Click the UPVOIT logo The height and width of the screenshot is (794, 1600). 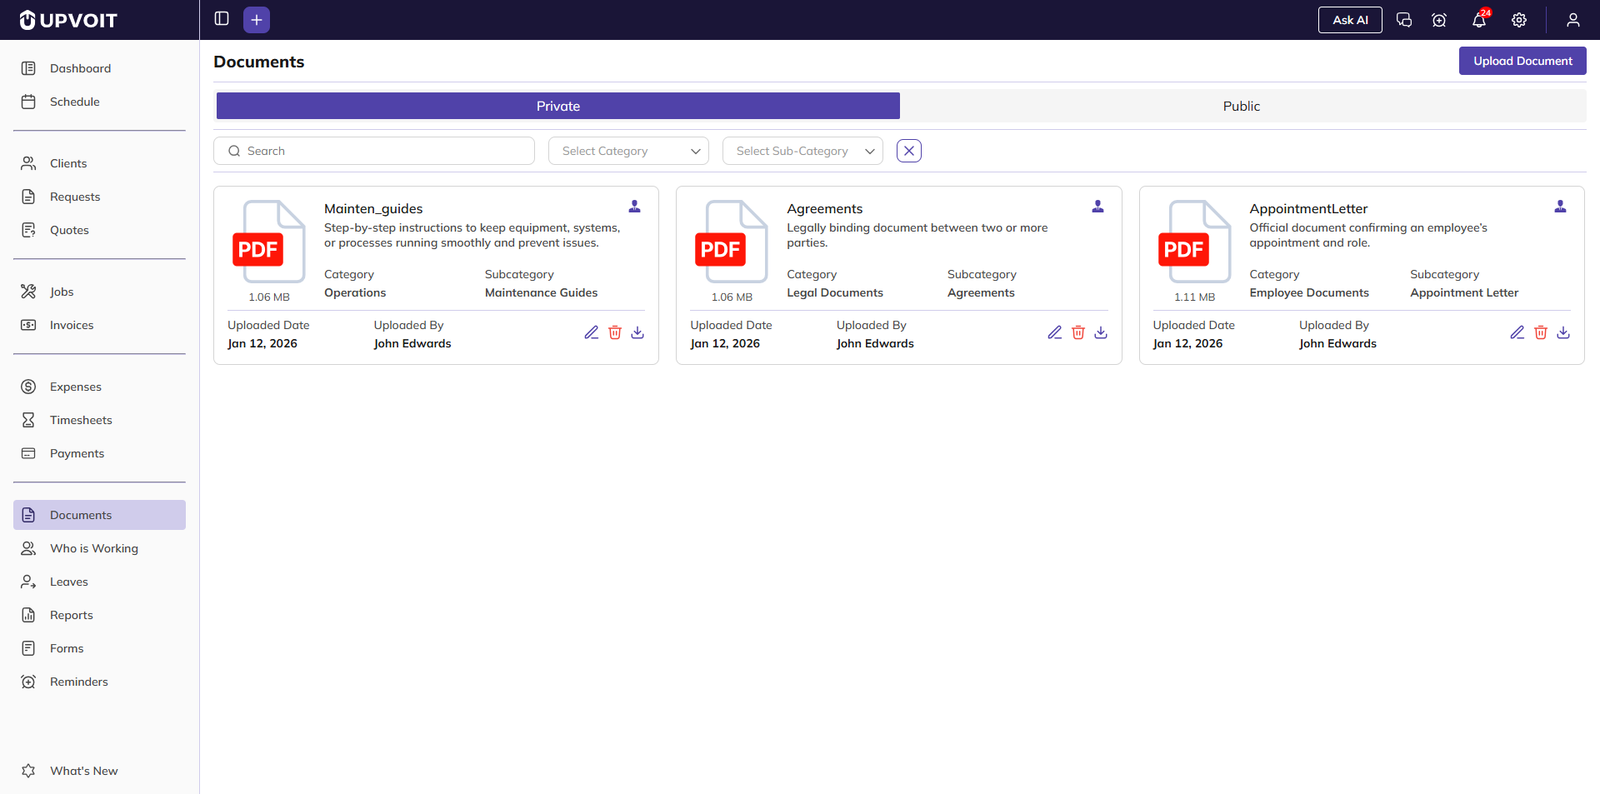68,20
